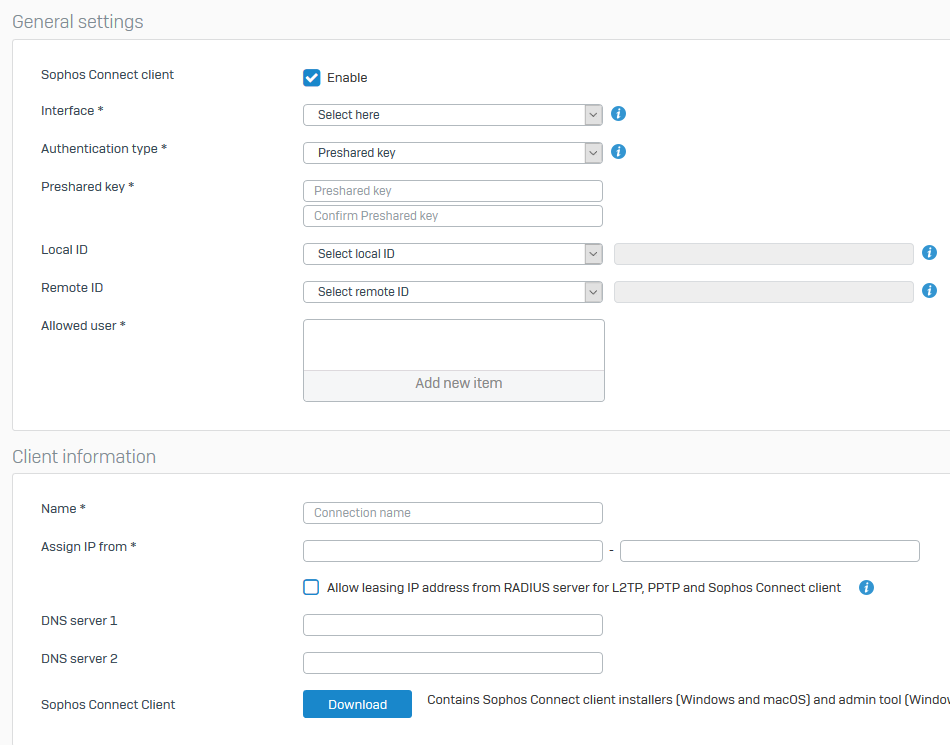This screenshot has height=745, width=950.
Task: Focus the Preshared key input field
Action: (453, 191)
